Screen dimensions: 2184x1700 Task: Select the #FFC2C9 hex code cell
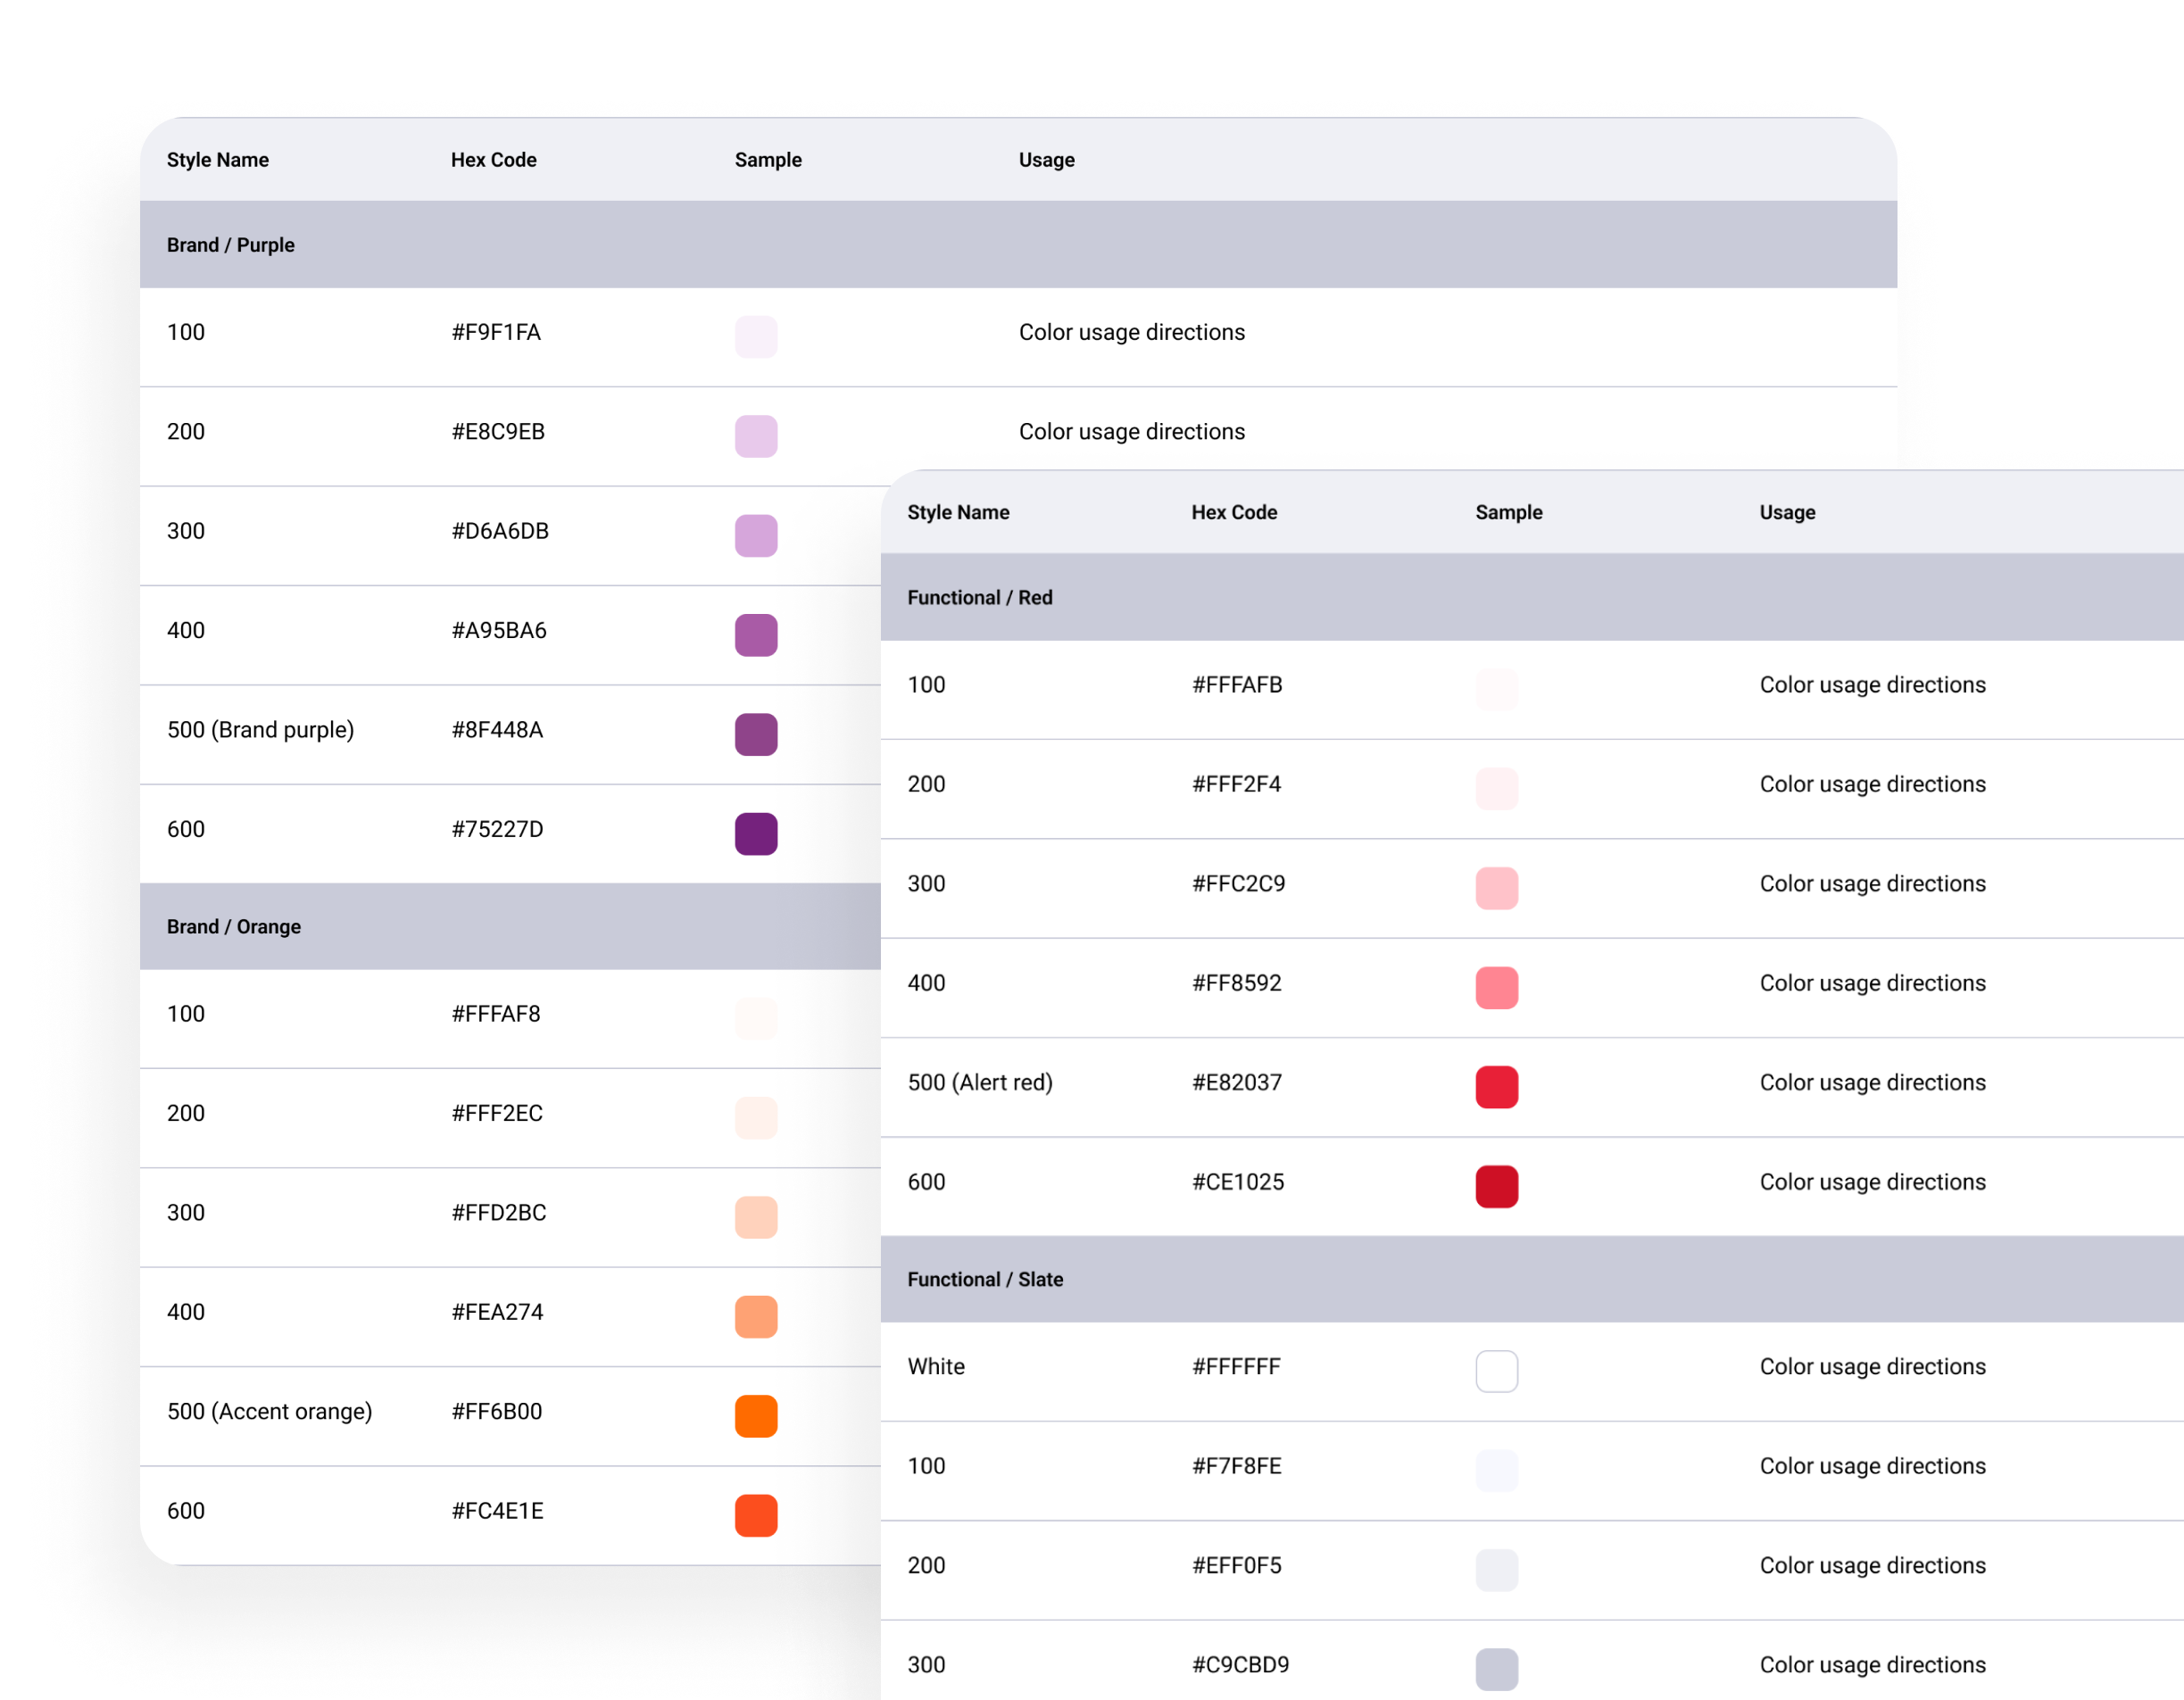(1238, 884)
